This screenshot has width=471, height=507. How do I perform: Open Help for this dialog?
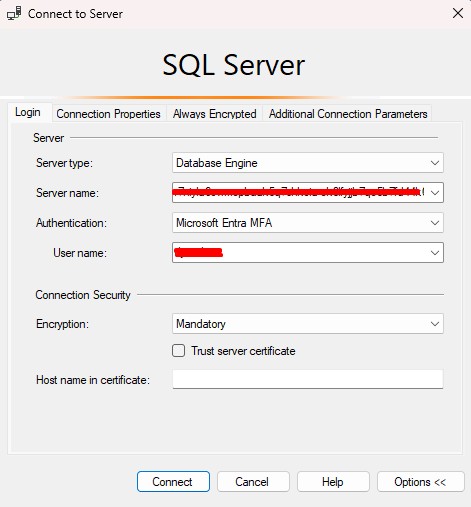tap(333, 481)
